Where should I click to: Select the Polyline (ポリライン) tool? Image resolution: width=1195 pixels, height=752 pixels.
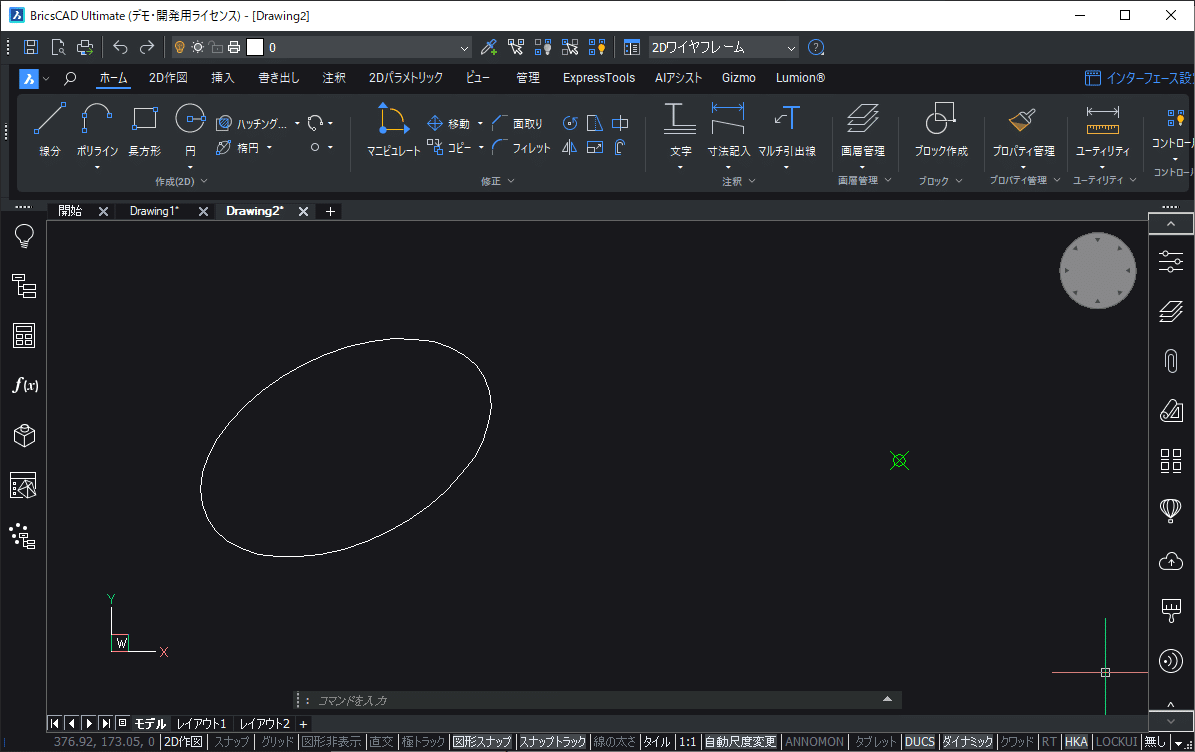pos(97,129)
